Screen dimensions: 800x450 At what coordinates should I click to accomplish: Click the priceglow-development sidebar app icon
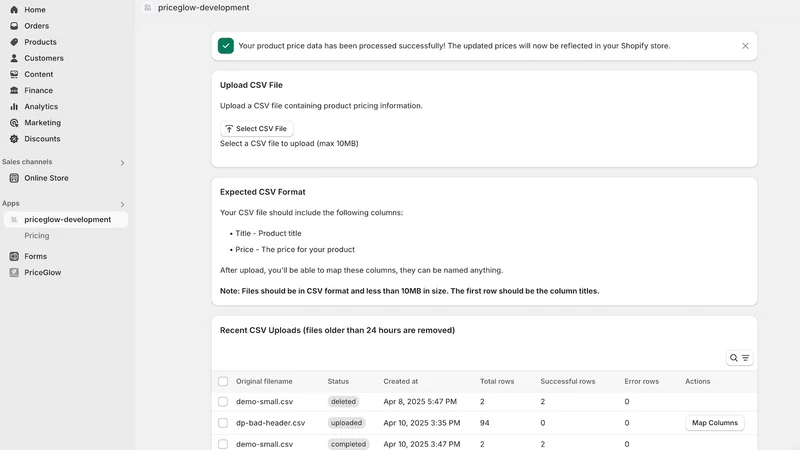point(14,219)
